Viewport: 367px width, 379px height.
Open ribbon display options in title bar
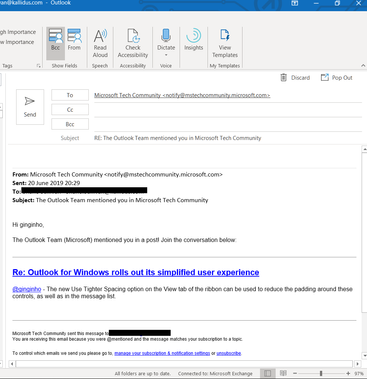click(295, 3)
